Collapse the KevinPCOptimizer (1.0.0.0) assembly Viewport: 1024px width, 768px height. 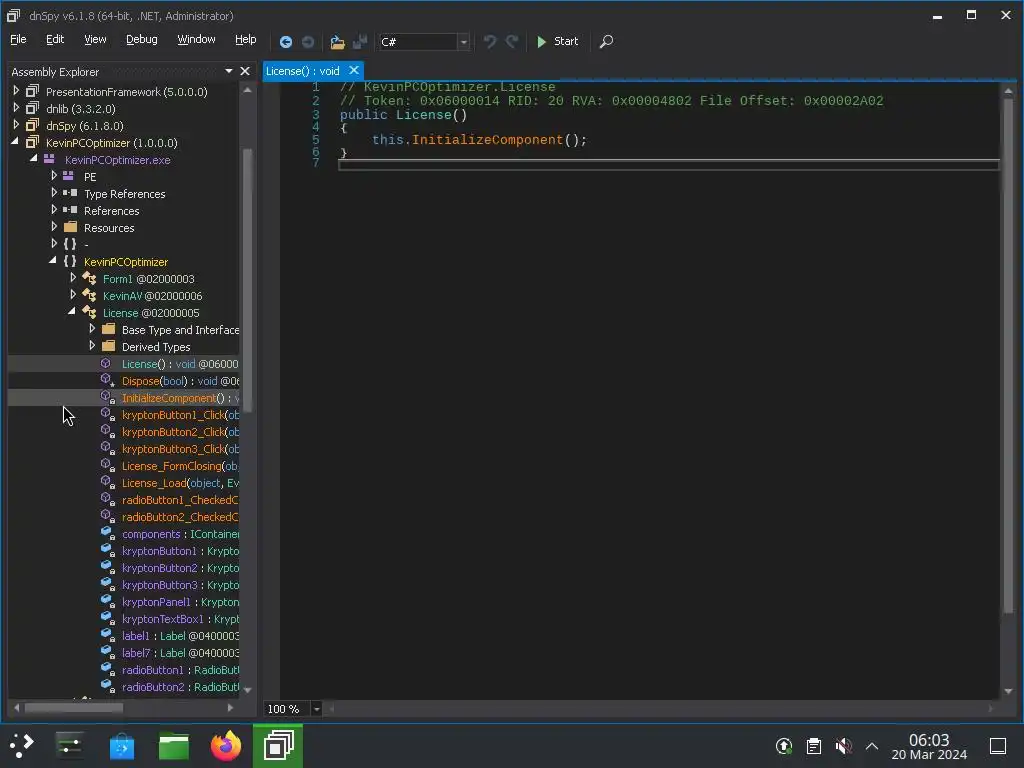tap(16, 142)
